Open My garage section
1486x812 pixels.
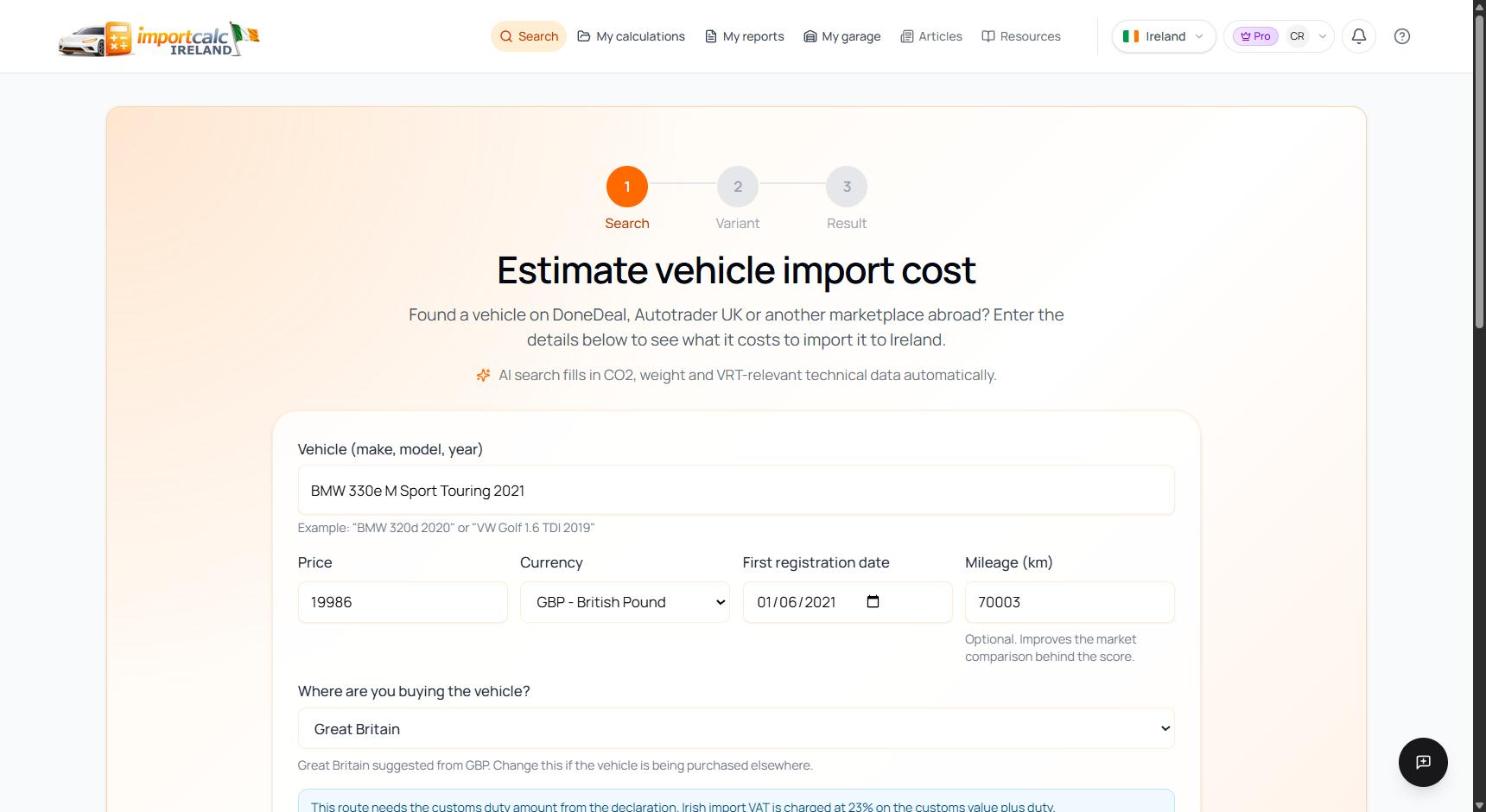(x=842, y=36)
